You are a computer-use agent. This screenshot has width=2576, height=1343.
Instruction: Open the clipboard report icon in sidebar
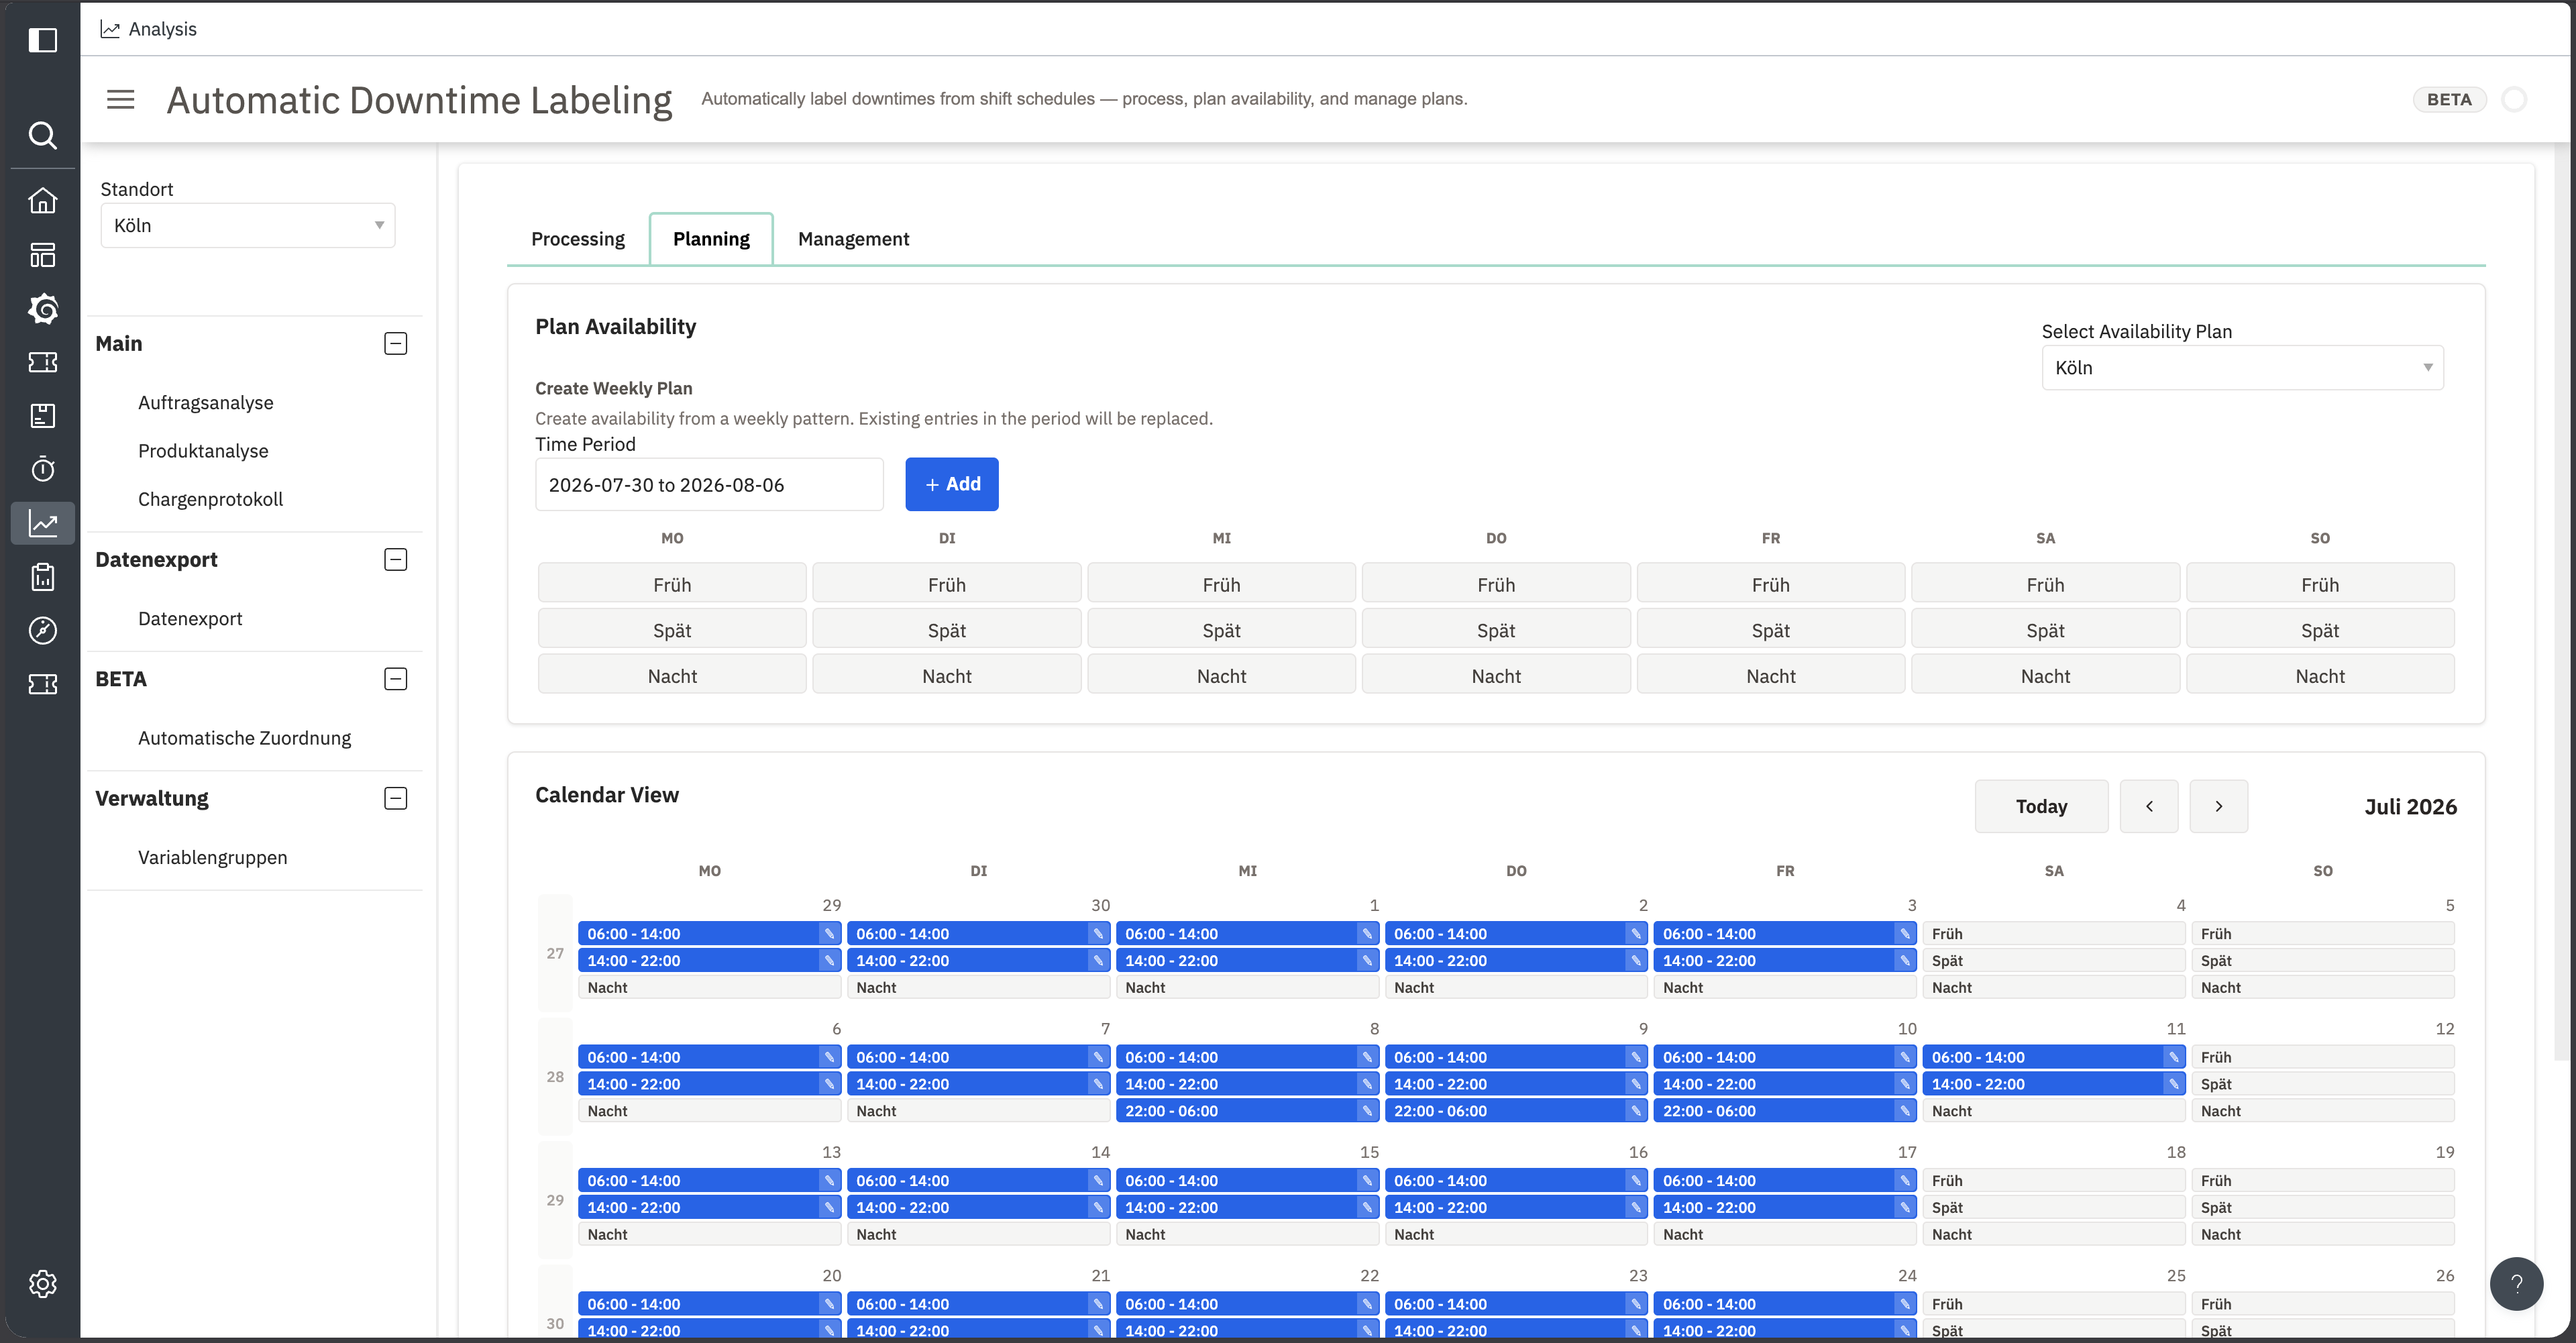click(42, 577)
